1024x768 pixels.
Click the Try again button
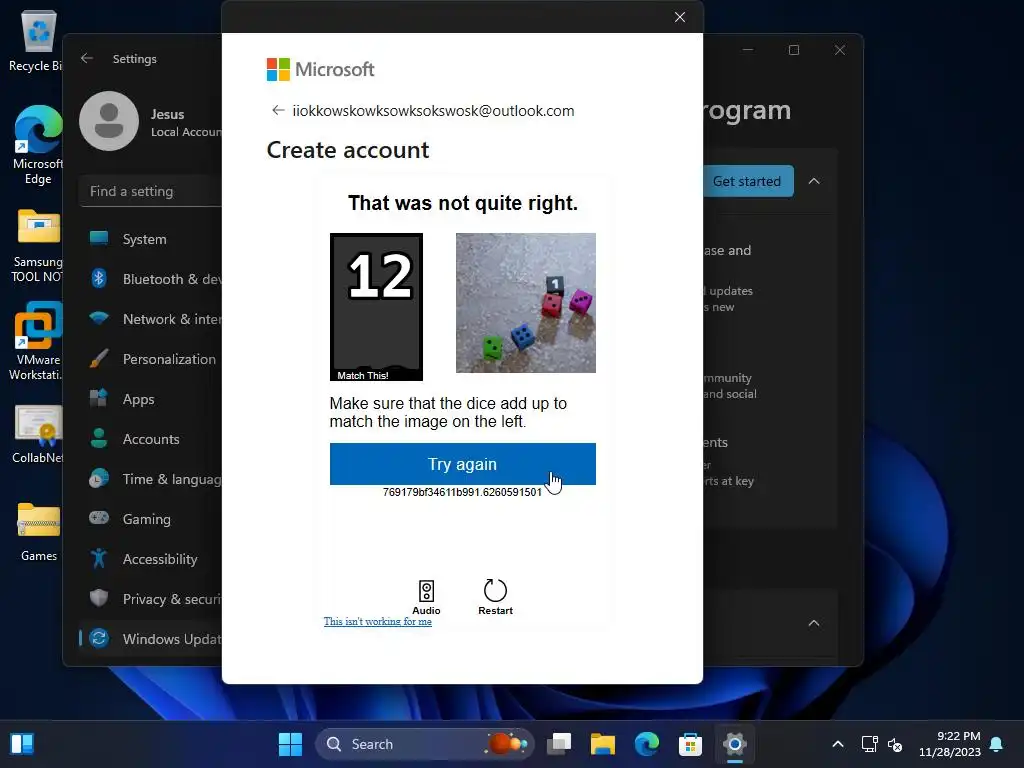(462, 464)
